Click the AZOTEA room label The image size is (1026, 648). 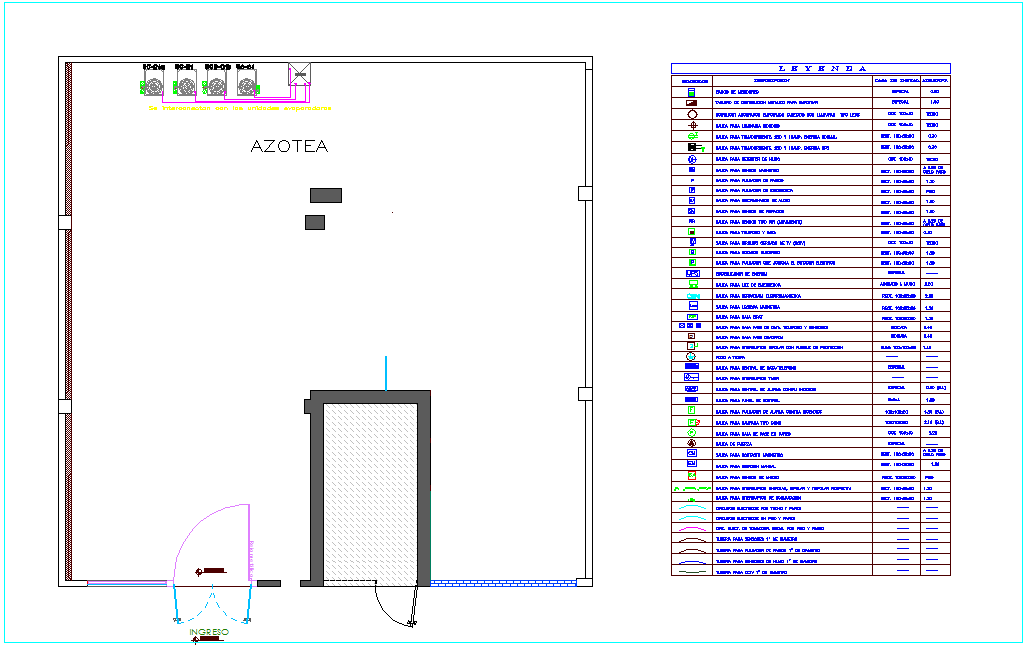pyautogui.click(x=289, y=147)
